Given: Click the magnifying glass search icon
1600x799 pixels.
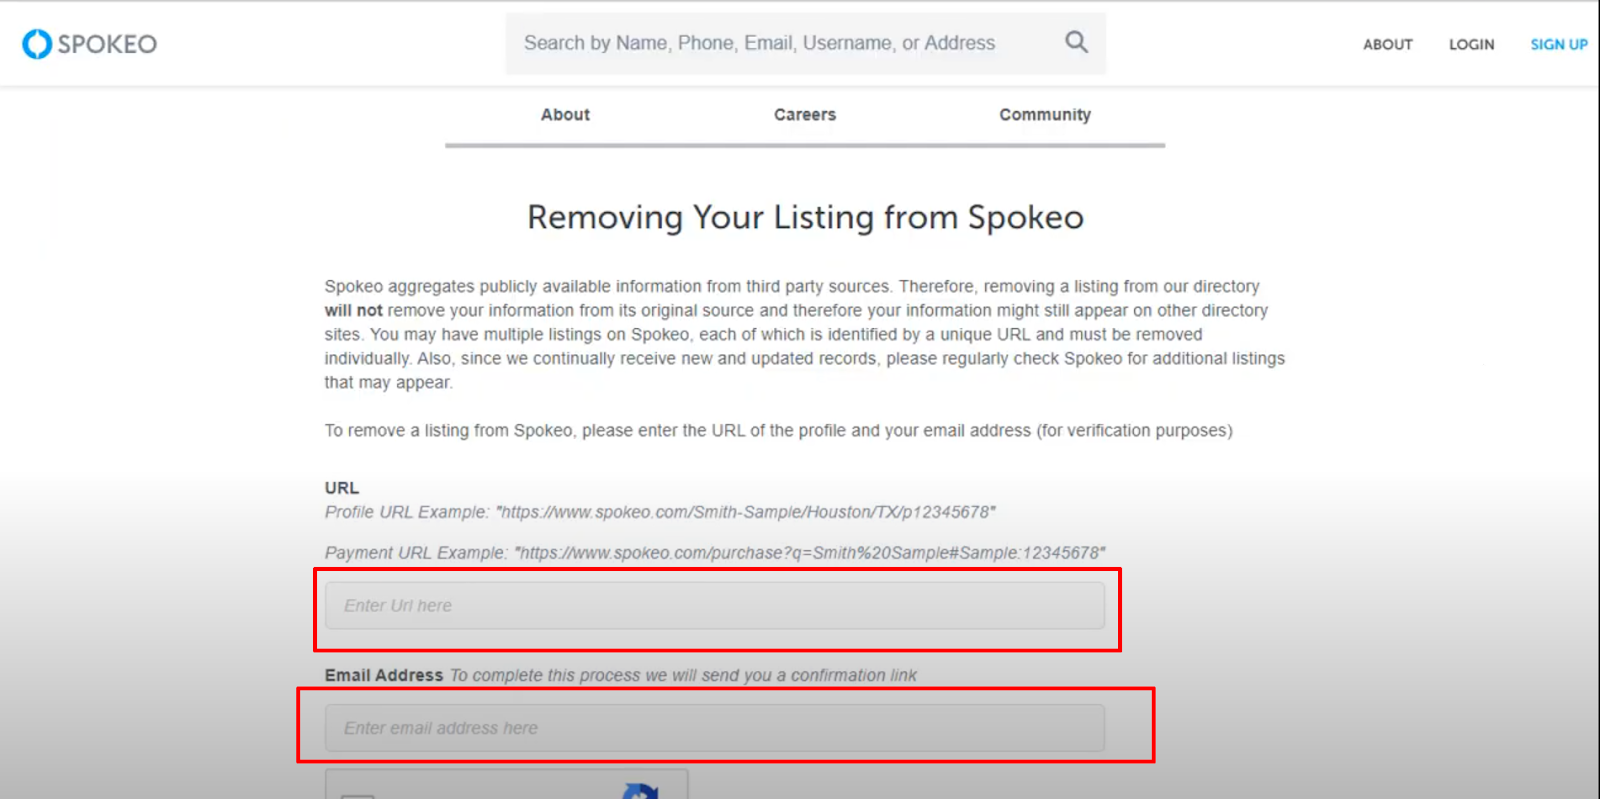Looking at the screenshot, I should (x=1076, y=42).
